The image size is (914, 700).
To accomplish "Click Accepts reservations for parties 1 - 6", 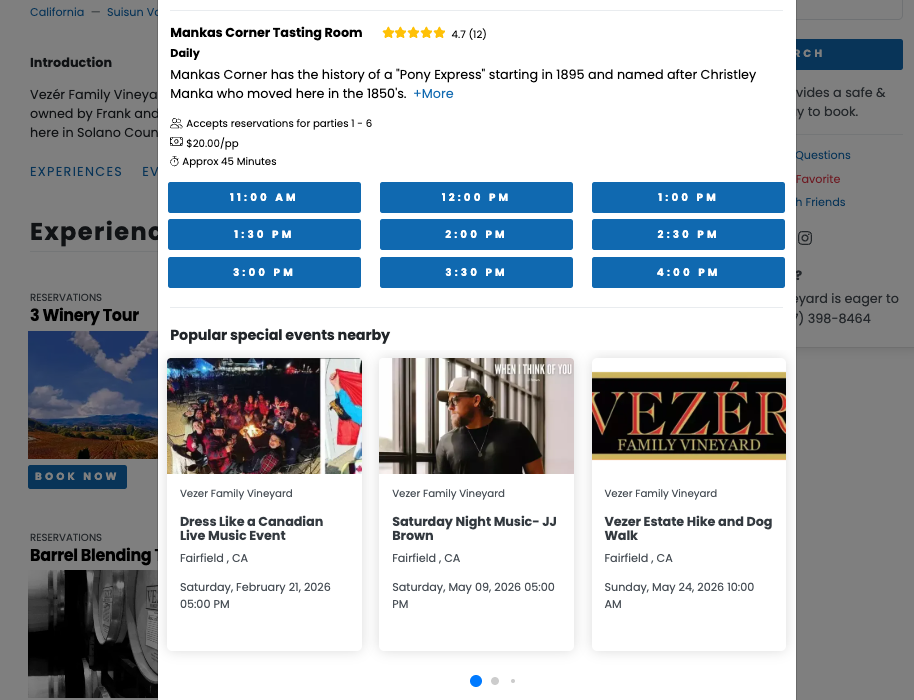I will click(279, 123).
